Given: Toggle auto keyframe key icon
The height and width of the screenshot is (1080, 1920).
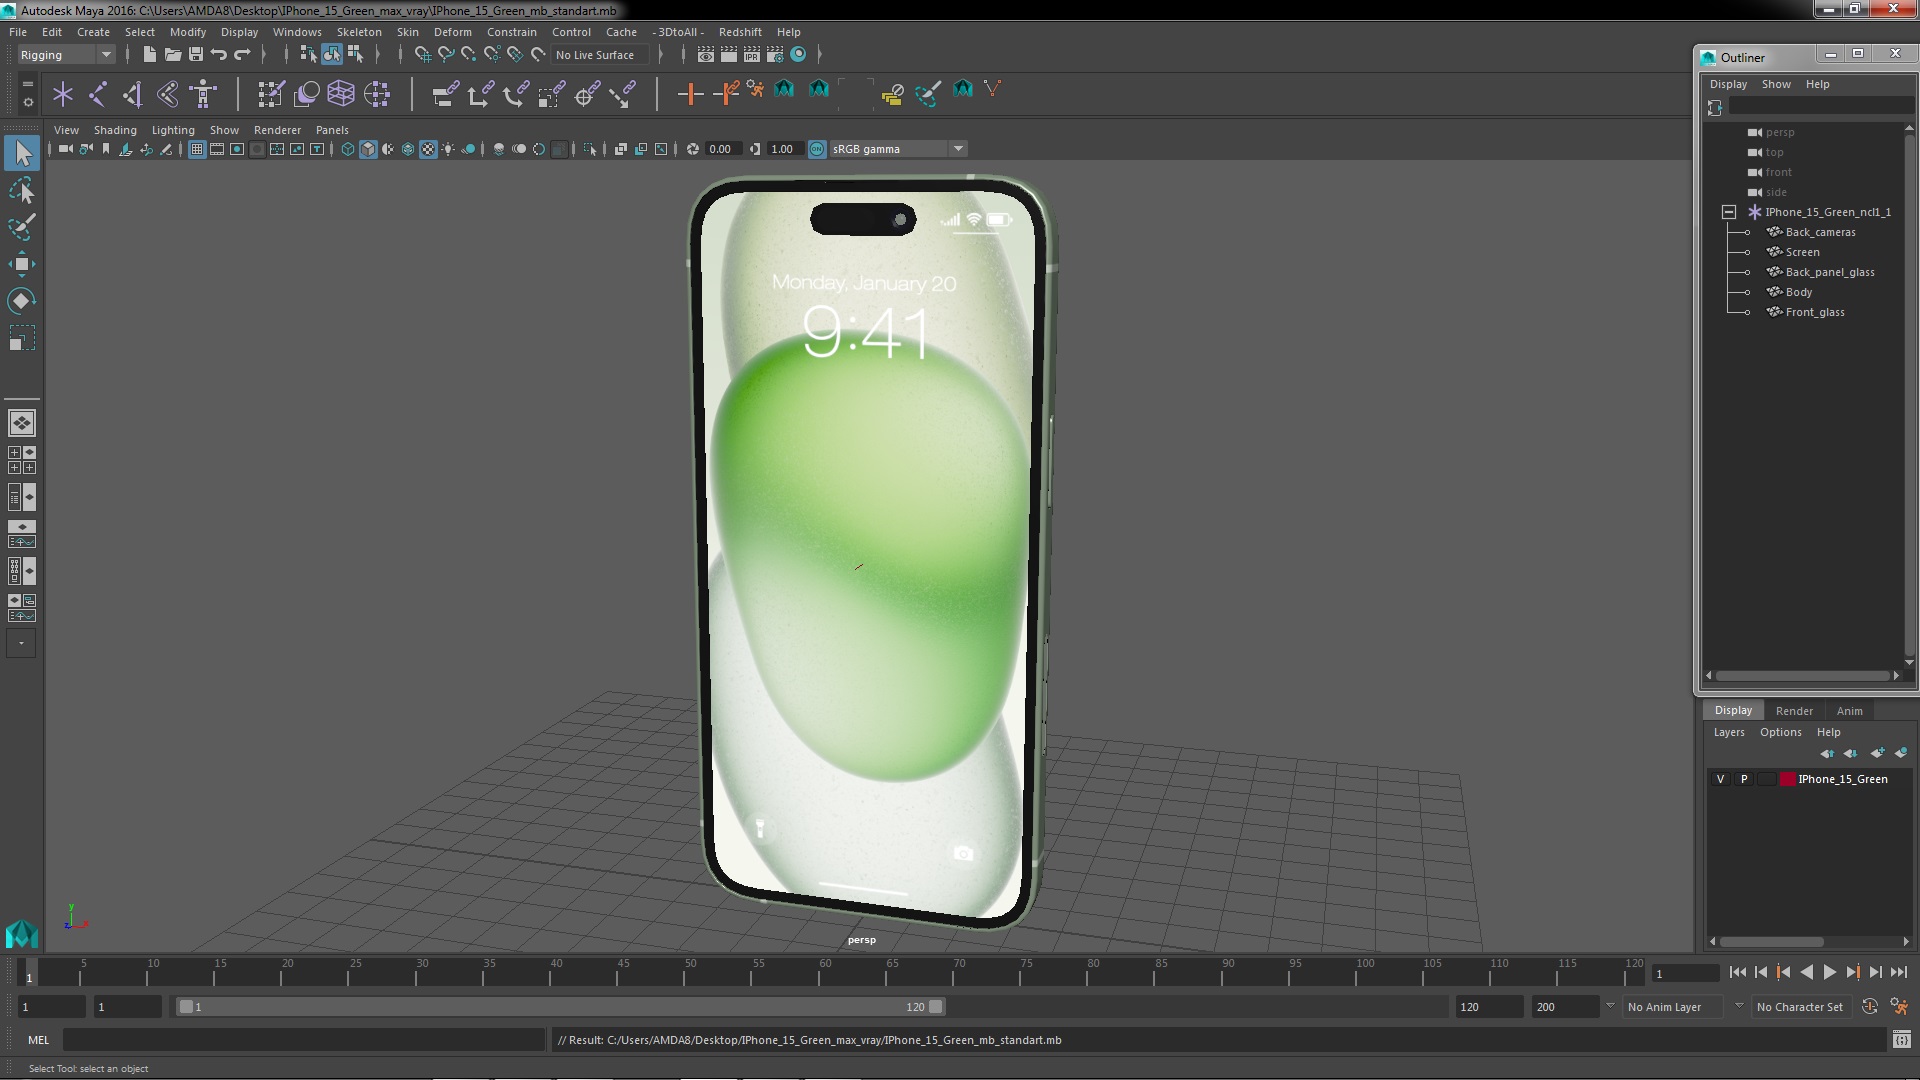Looking at the screenshot, I should tap(1869, 1007).
